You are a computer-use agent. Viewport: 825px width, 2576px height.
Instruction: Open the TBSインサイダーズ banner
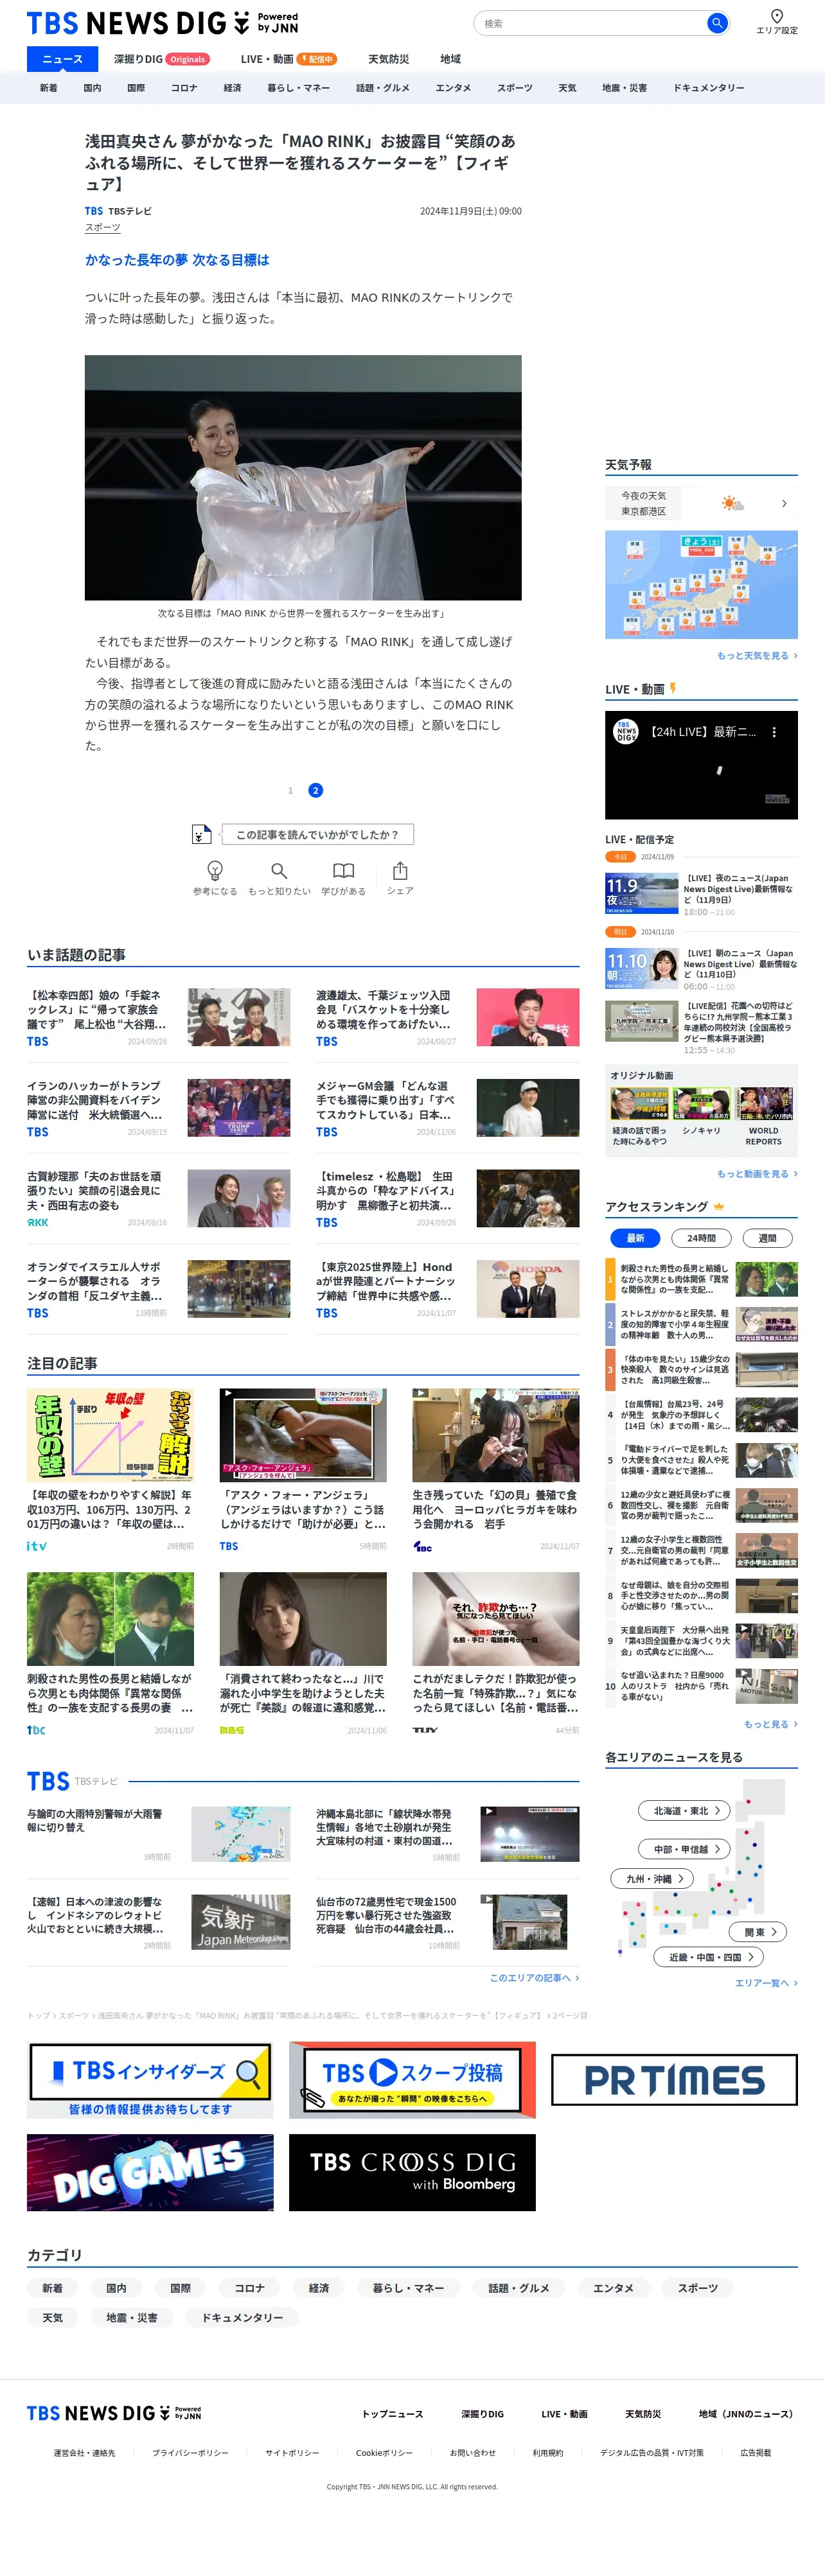[150, 2079]
